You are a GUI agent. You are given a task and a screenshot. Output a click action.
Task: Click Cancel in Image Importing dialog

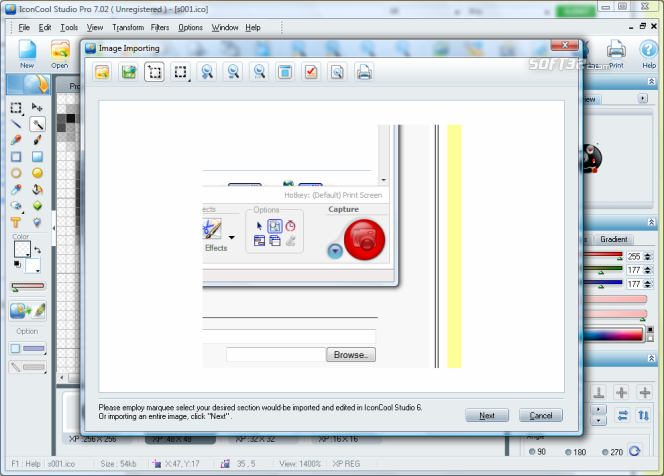click(541, 415)
